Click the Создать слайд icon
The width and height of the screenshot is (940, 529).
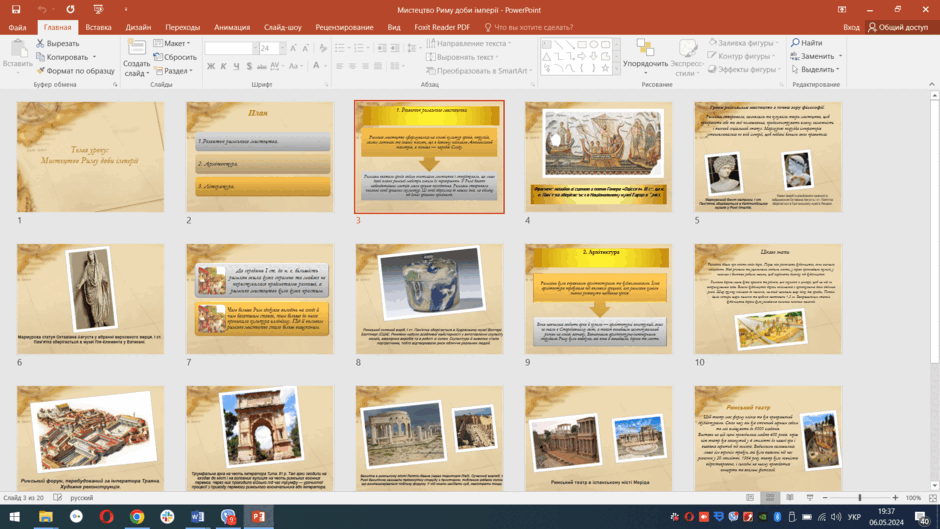point(137,47)
